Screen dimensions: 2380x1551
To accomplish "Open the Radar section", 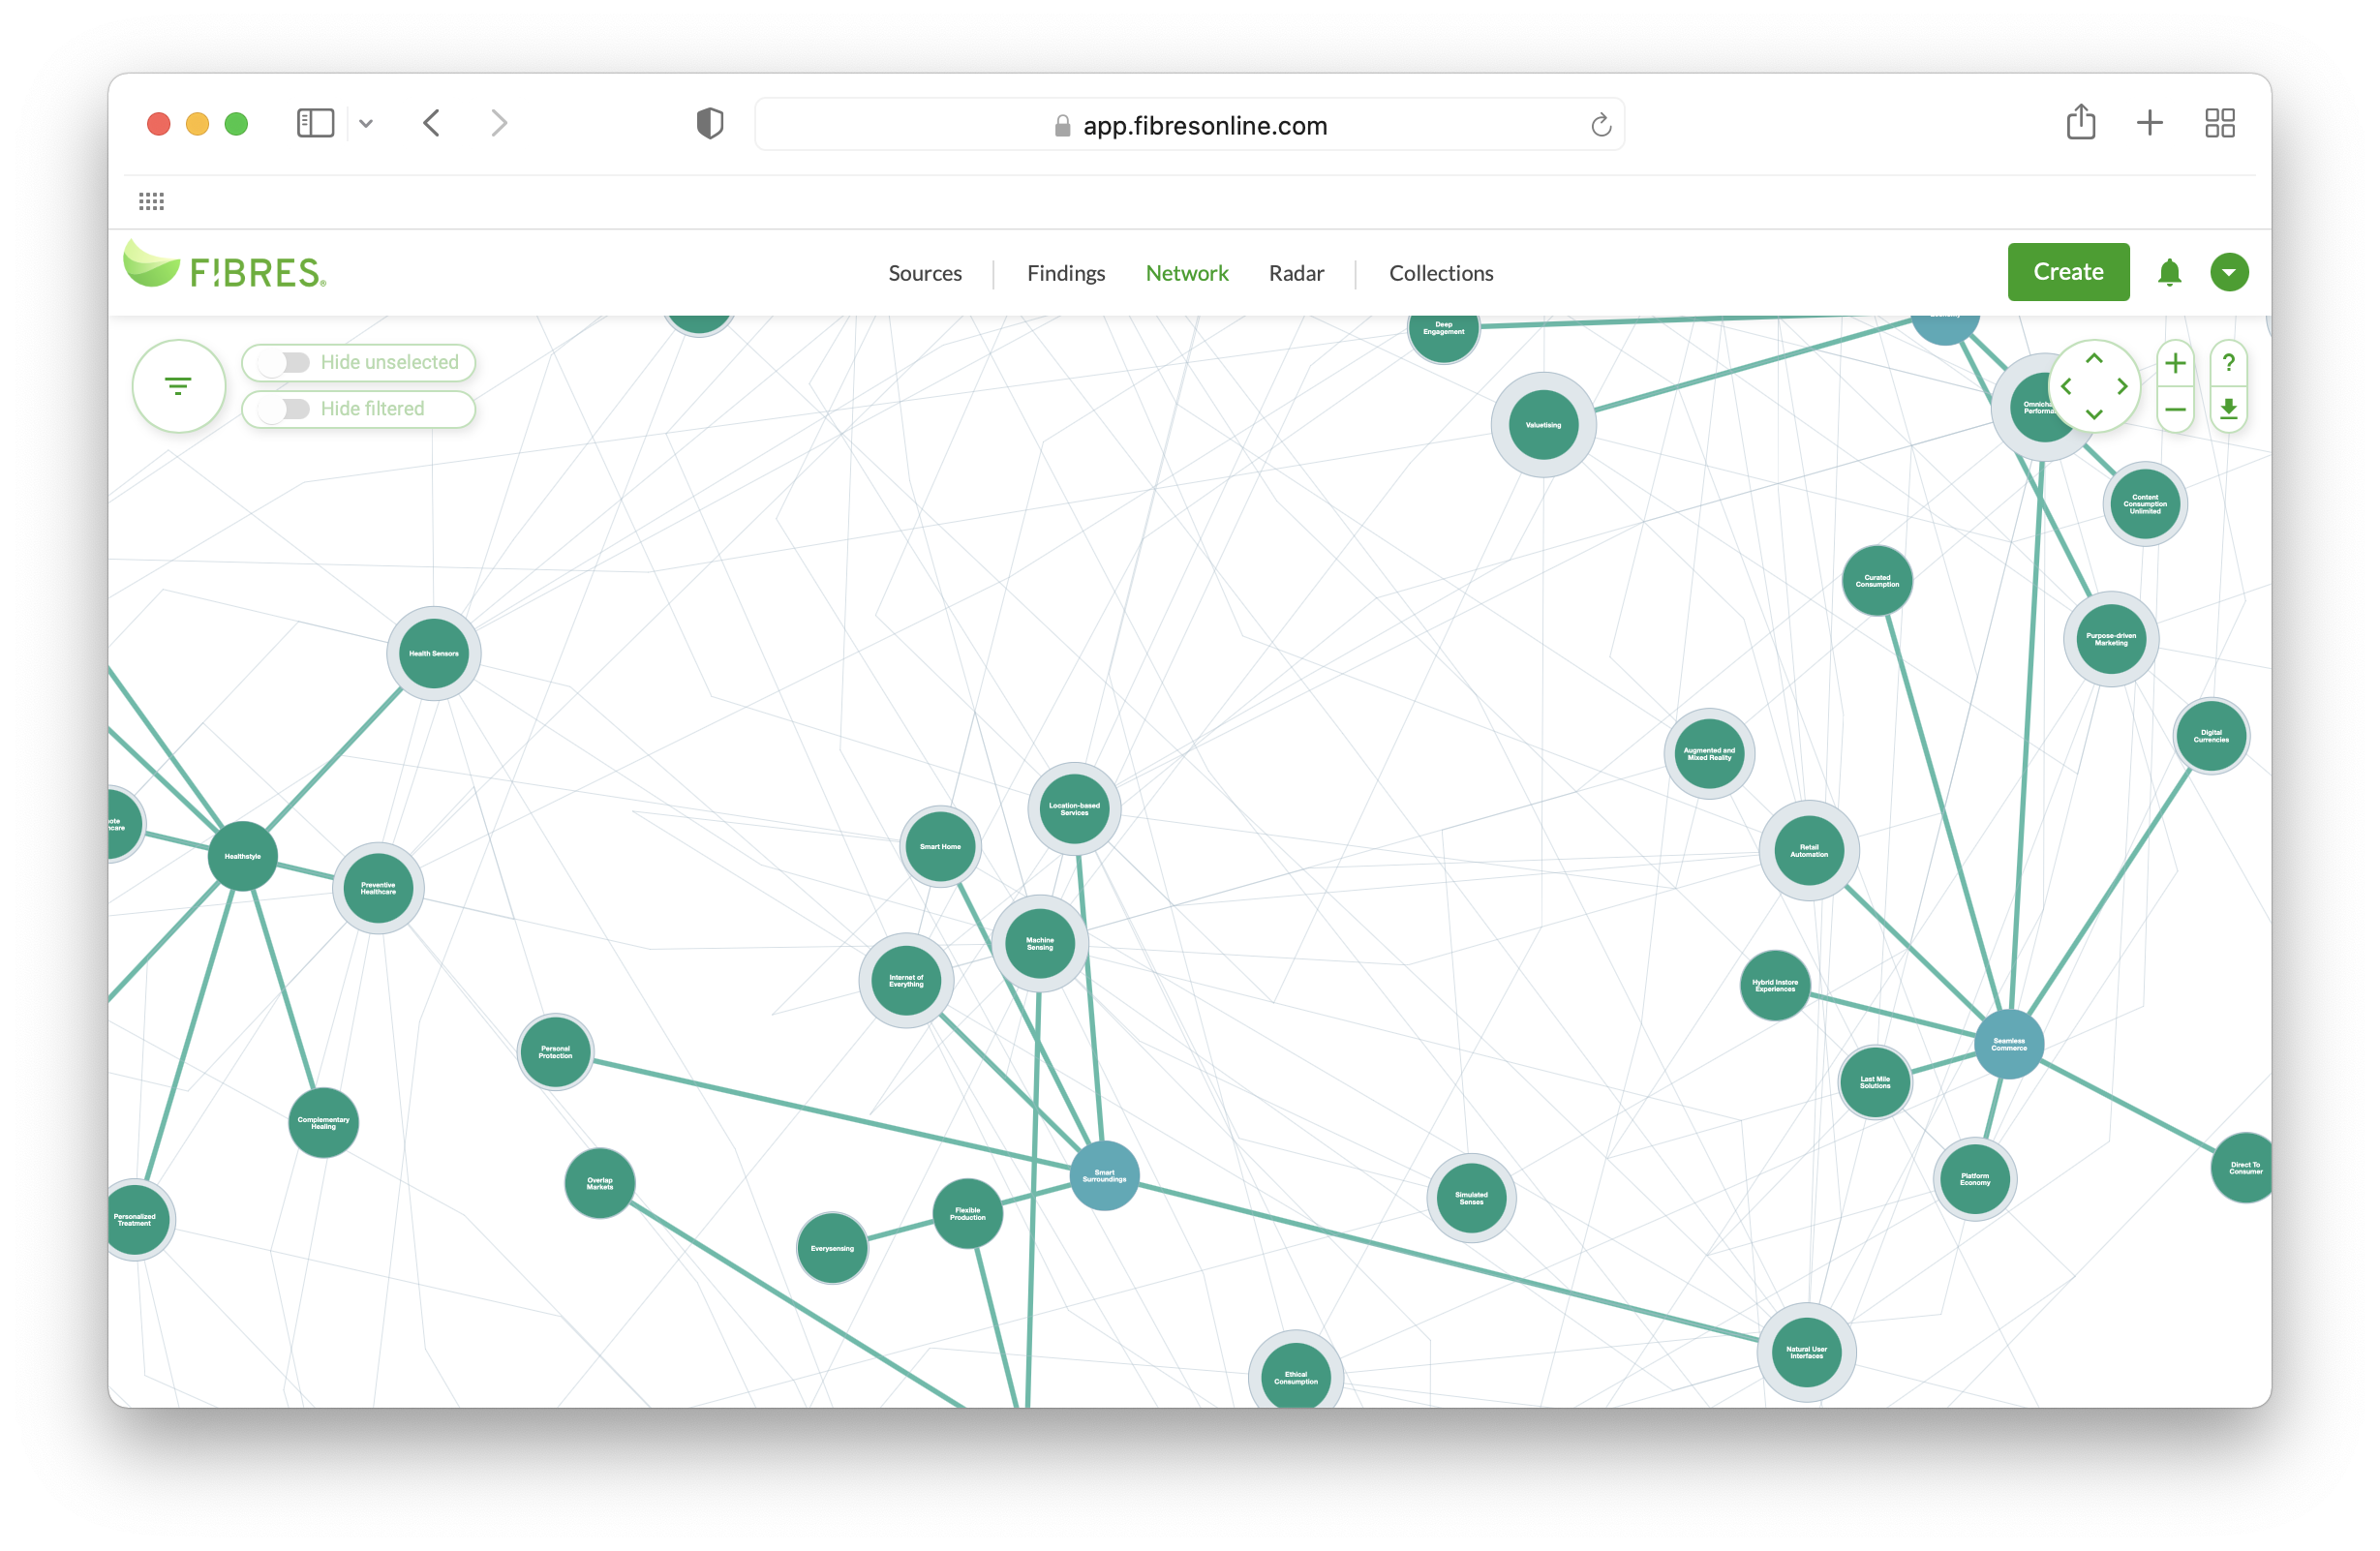I will tap(1295, 273).
